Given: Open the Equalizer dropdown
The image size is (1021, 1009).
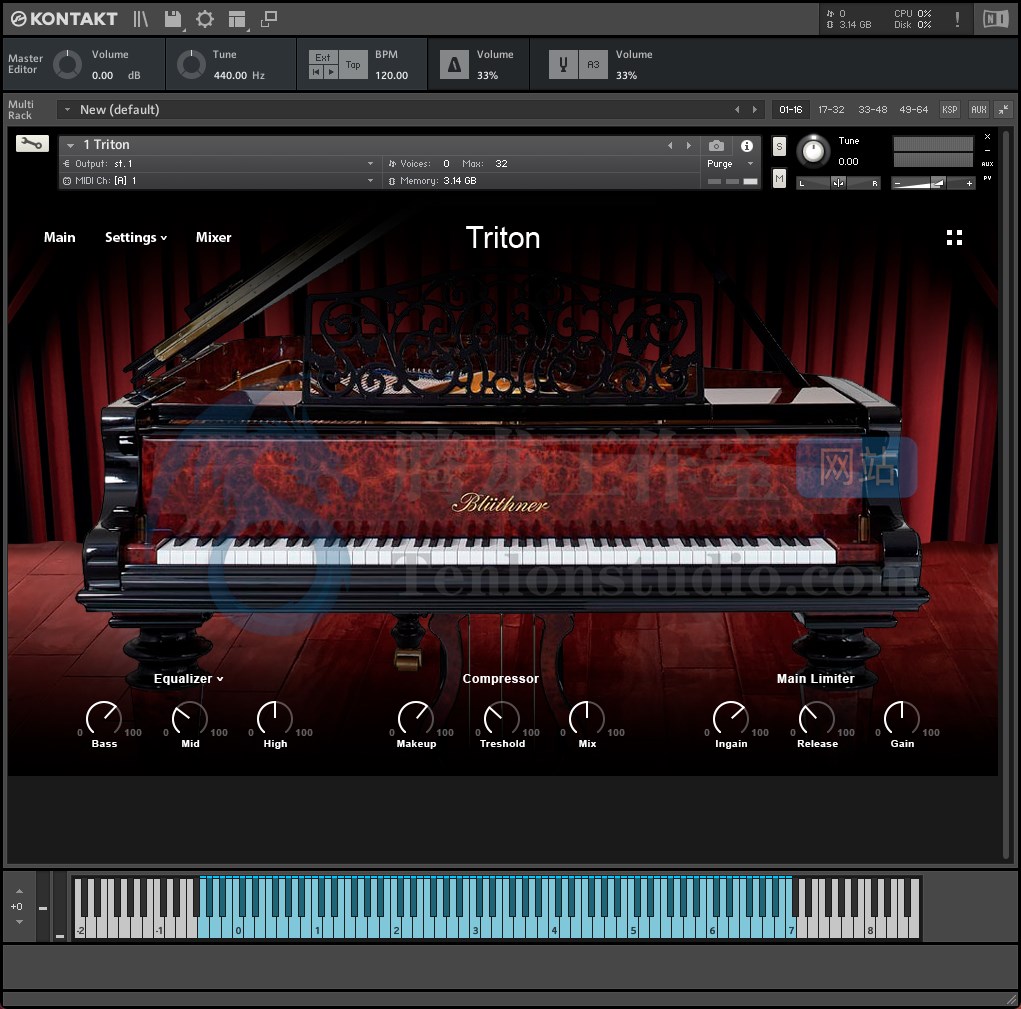Looking at the screenshot, I should [x=188, y=678].
